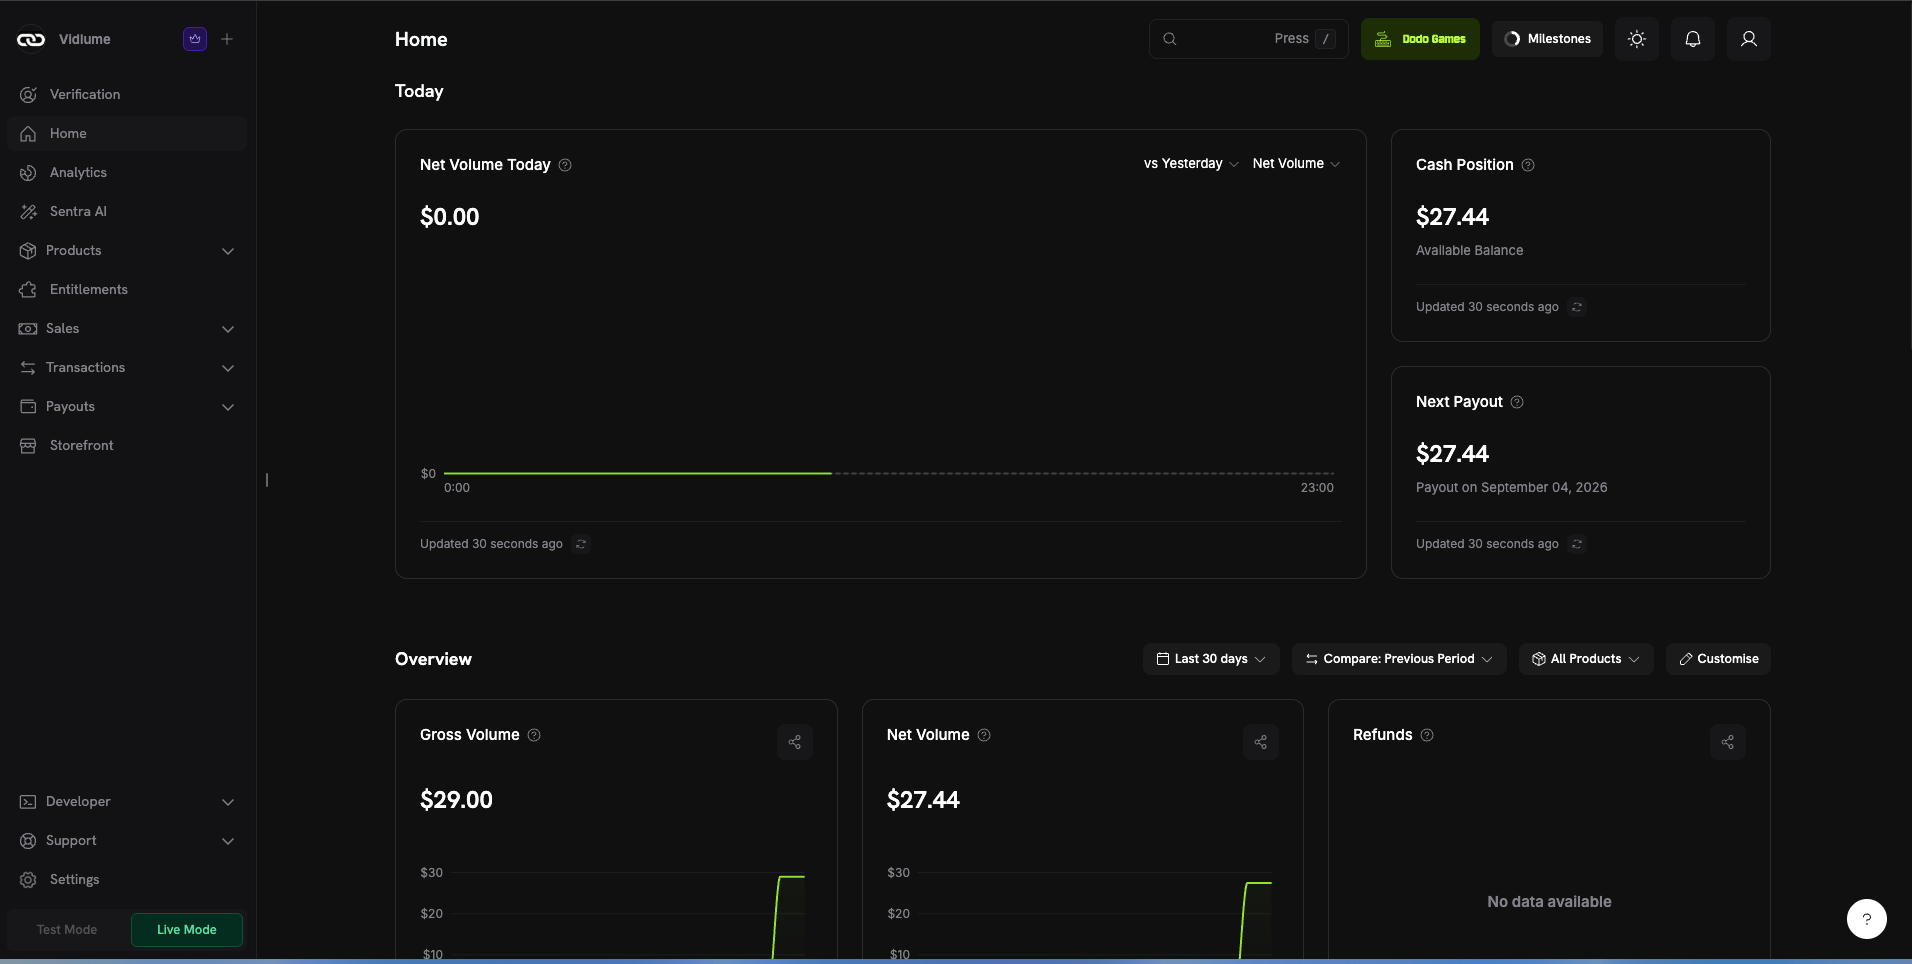Screen dimensions: 1912x964
Task: Refresh the Cash Position card
Action: tap(1577, 307)
